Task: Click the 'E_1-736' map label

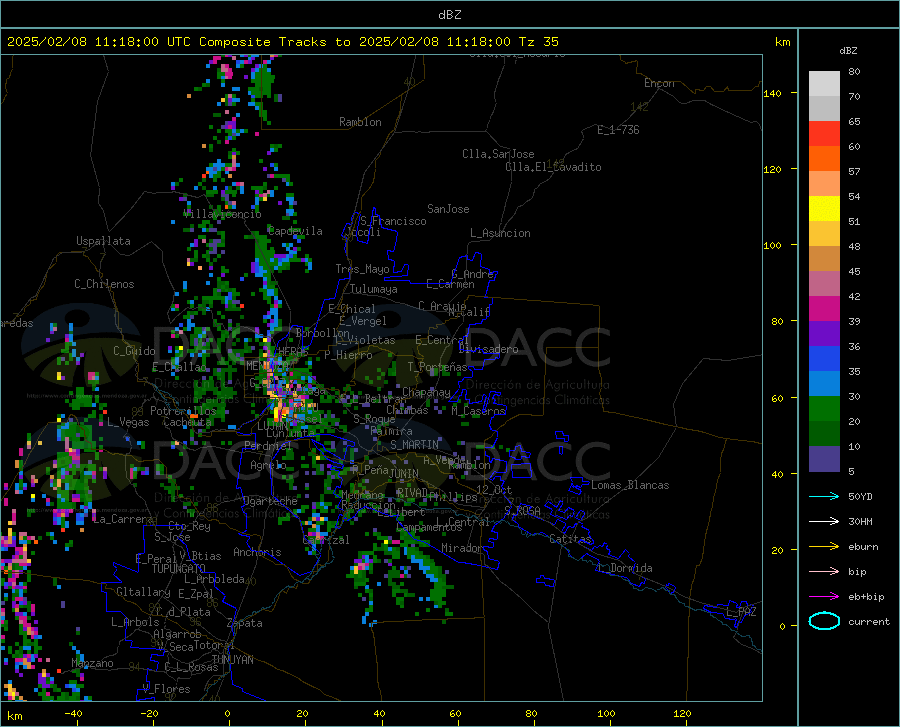Action: [618, 130]
